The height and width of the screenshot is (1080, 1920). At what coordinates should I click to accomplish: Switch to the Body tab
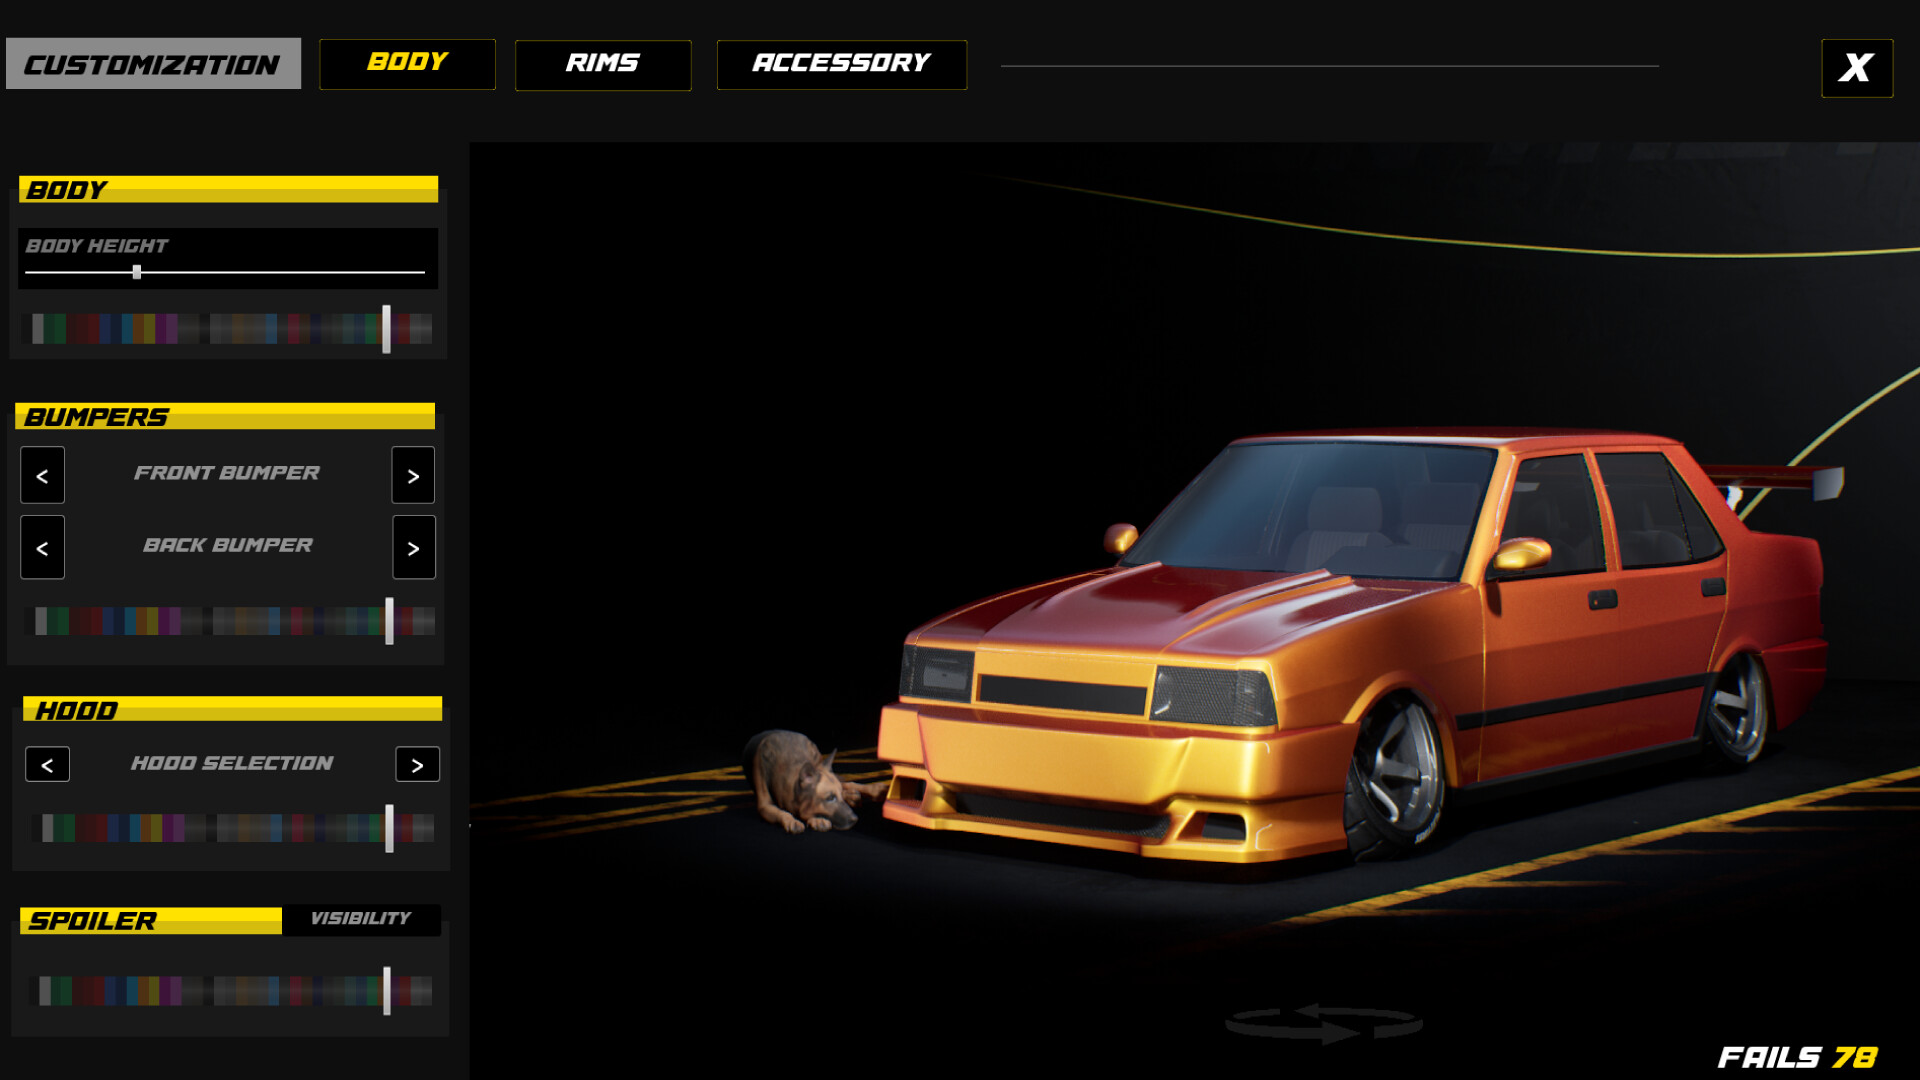click(407, 64)
